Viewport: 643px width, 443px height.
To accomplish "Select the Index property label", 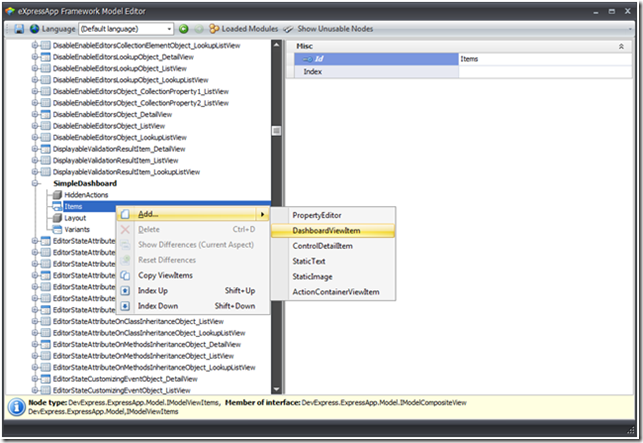I will coord(312,72).
